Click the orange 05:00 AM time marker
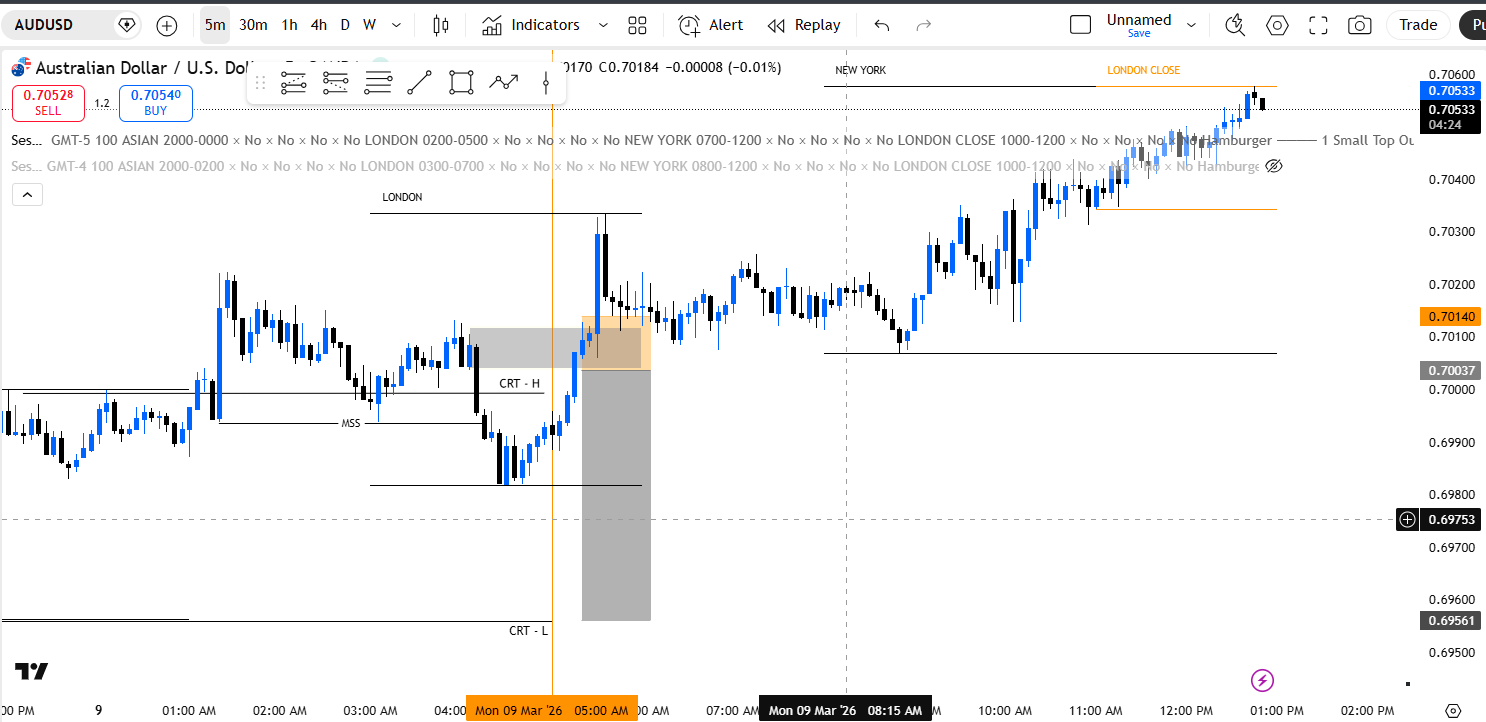Viewport: 1486px width, 722px height. click(x=551, y=711)
